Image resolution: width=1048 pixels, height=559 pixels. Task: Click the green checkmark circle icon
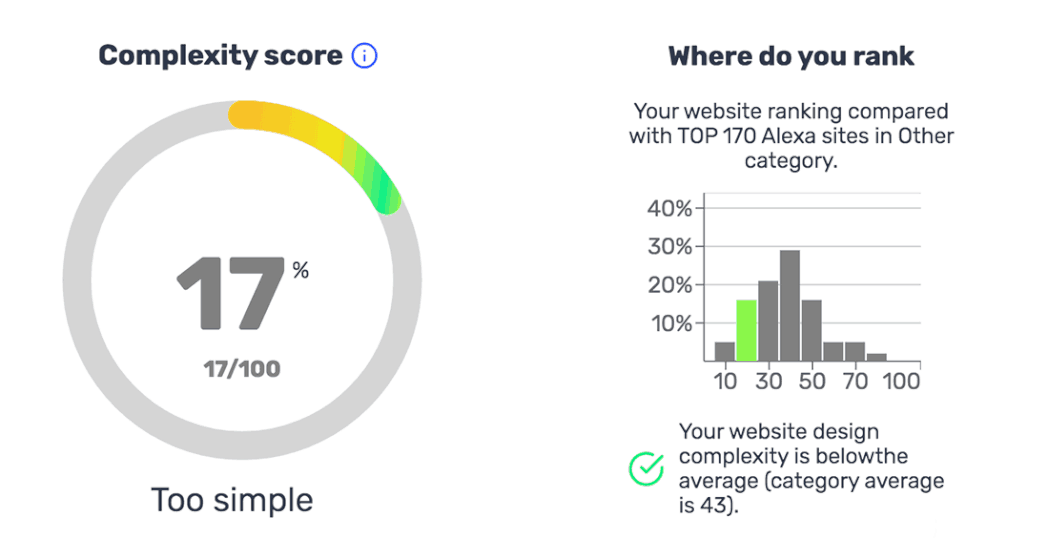pyautogui.click(x=646, y=469)
